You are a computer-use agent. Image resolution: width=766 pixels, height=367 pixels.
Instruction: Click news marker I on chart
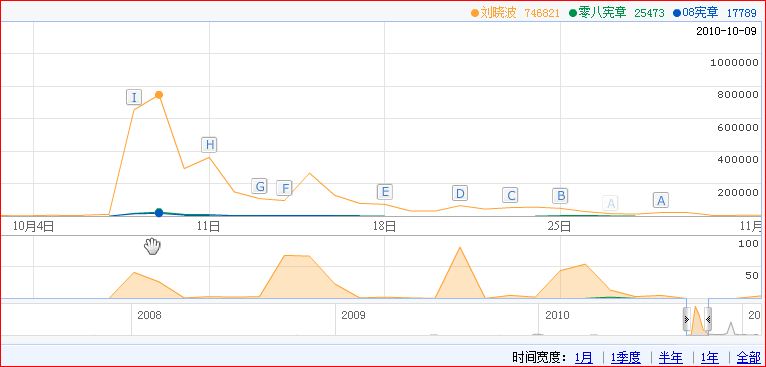pyautogui.click(x=134, y=97)
